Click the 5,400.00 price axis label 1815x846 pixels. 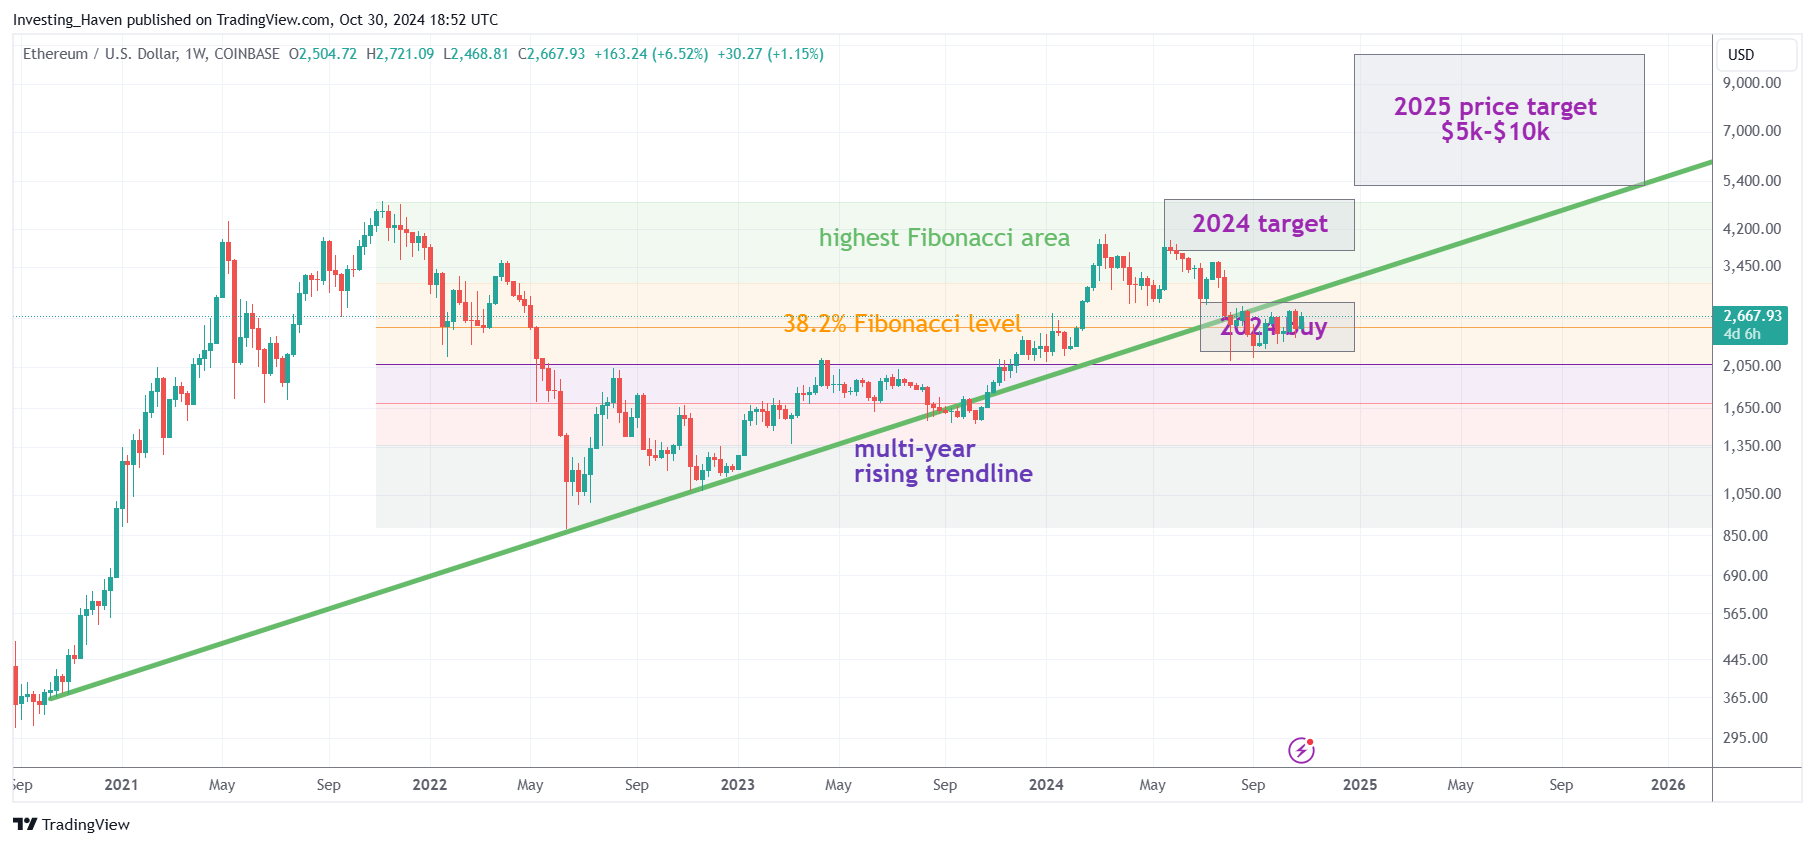click(x=1752, y=181)
